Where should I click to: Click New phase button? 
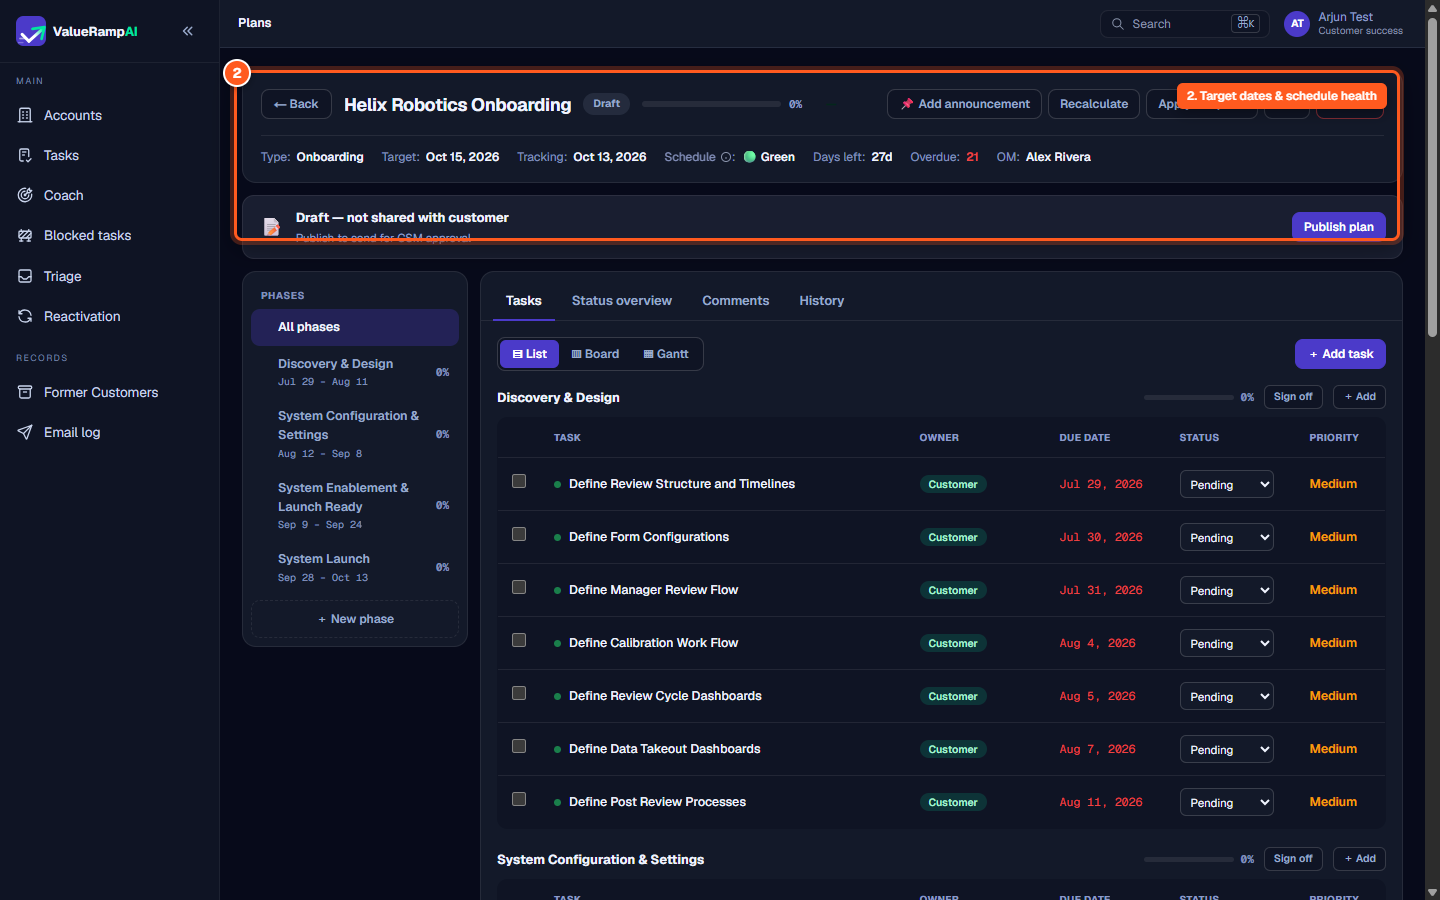tap(355, 619)
